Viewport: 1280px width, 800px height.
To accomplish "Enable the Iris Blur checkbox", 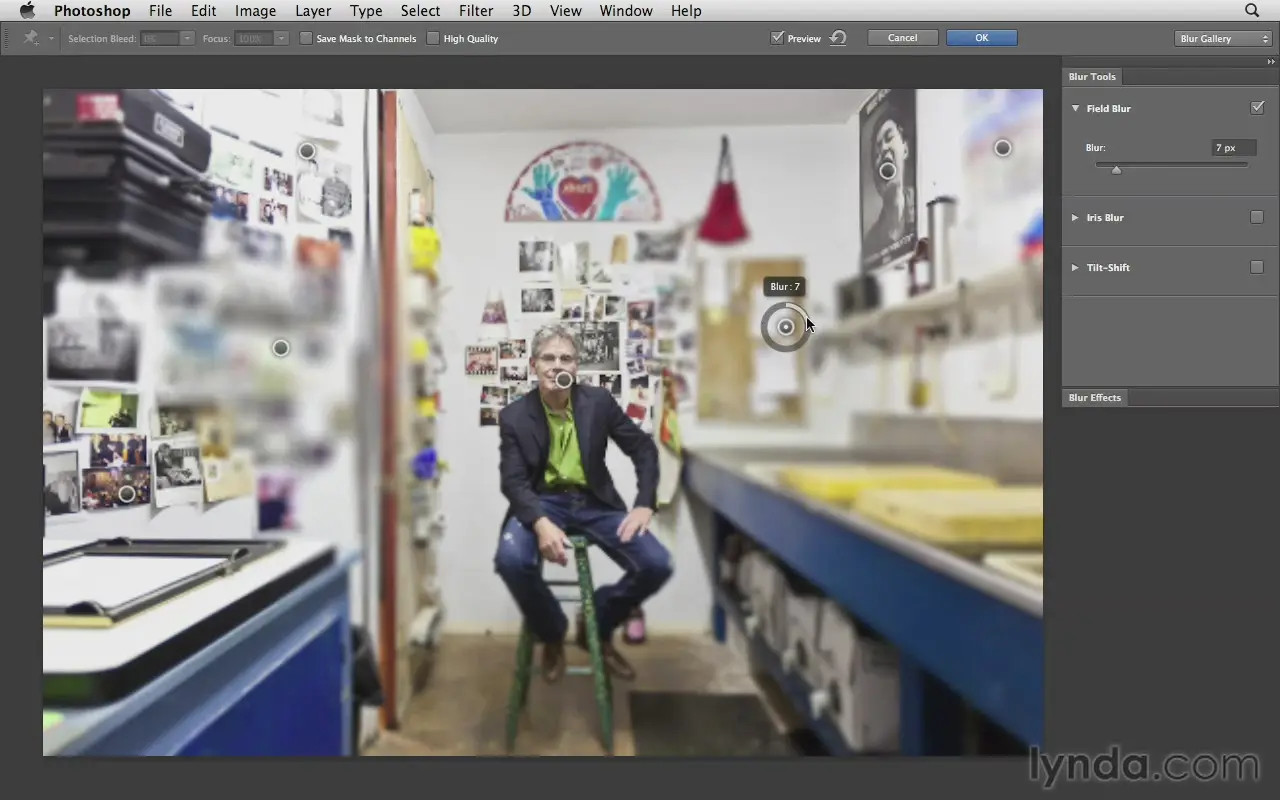I will click(1257, 217).
